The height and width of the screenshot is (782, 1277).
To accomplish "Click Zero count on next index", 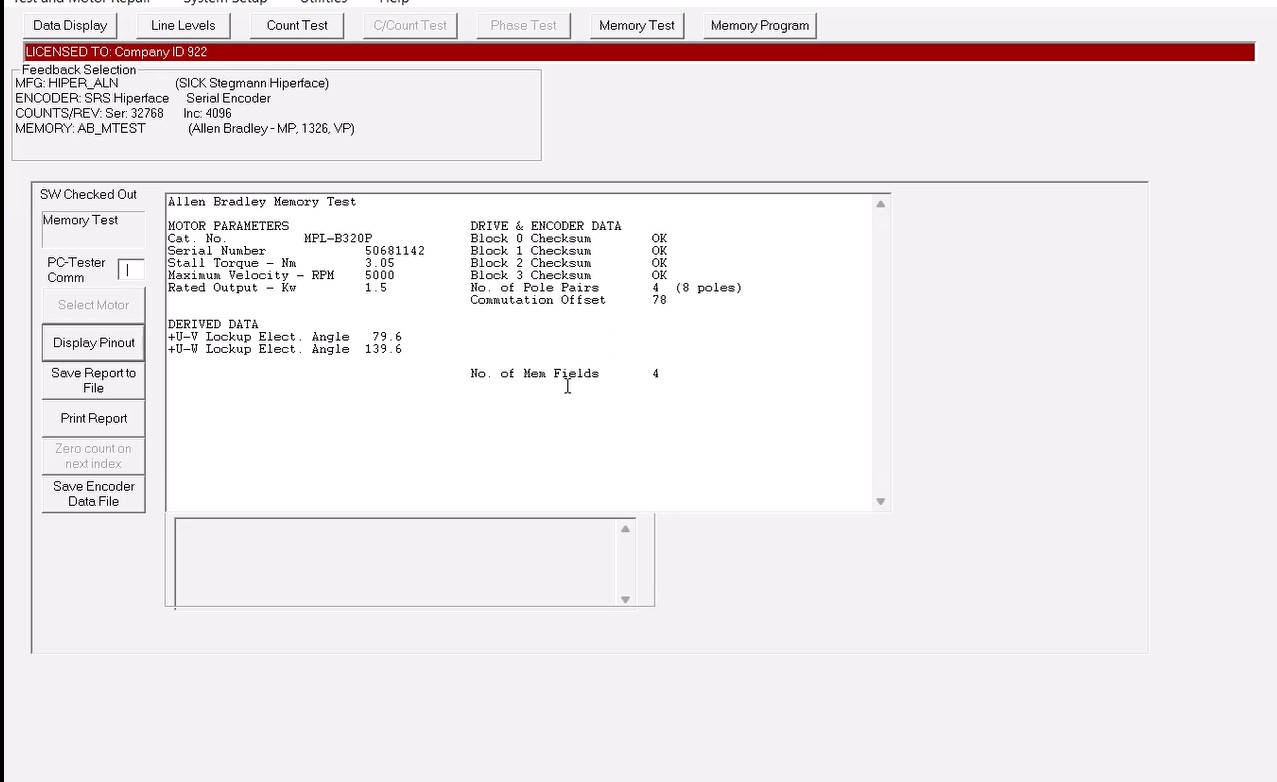I will [93, 456].
